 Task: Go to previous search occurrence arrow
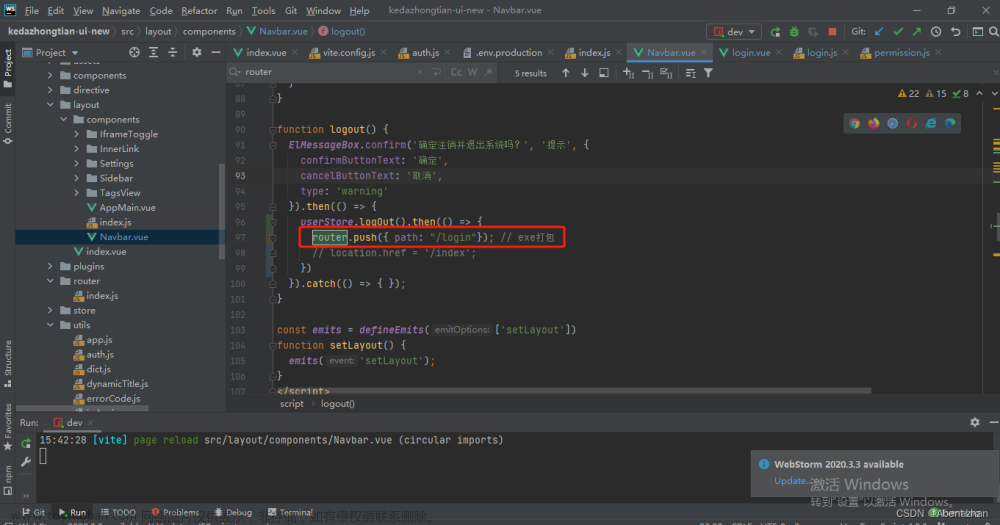566,73
